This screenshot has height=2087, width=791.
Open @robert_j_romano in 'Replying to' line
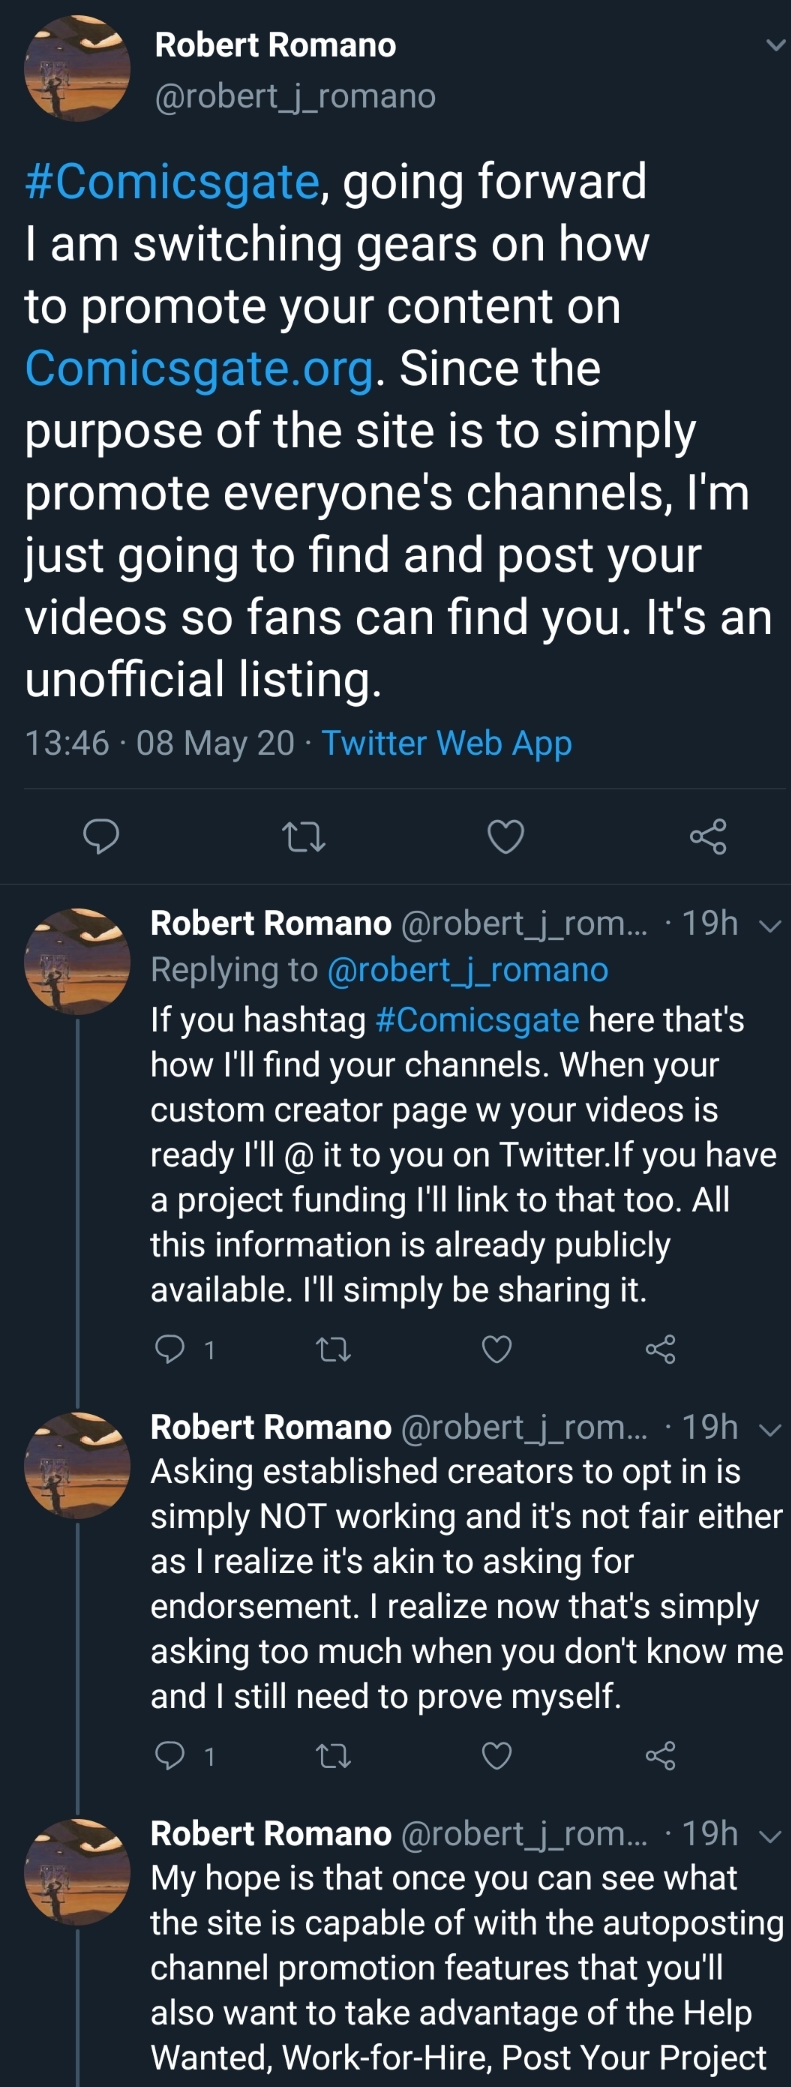[x=468, y=970]
